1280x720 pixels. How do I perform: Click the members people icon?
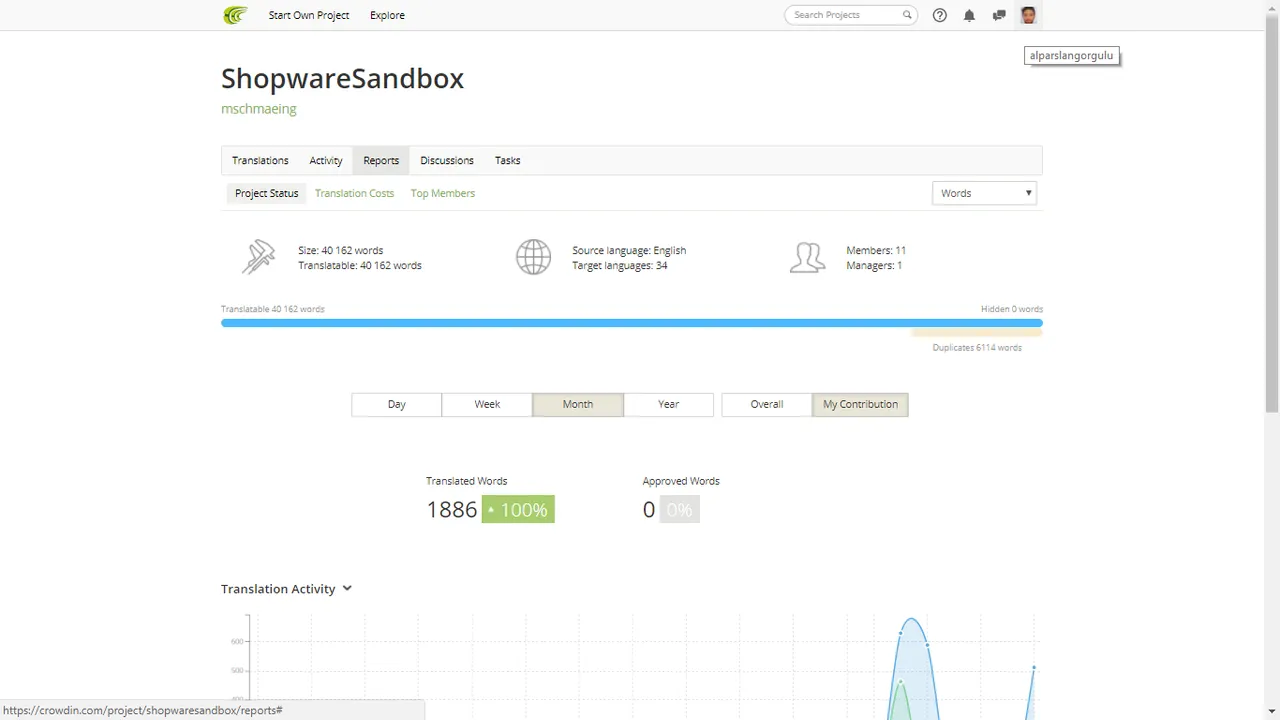[x=807, y=257]
